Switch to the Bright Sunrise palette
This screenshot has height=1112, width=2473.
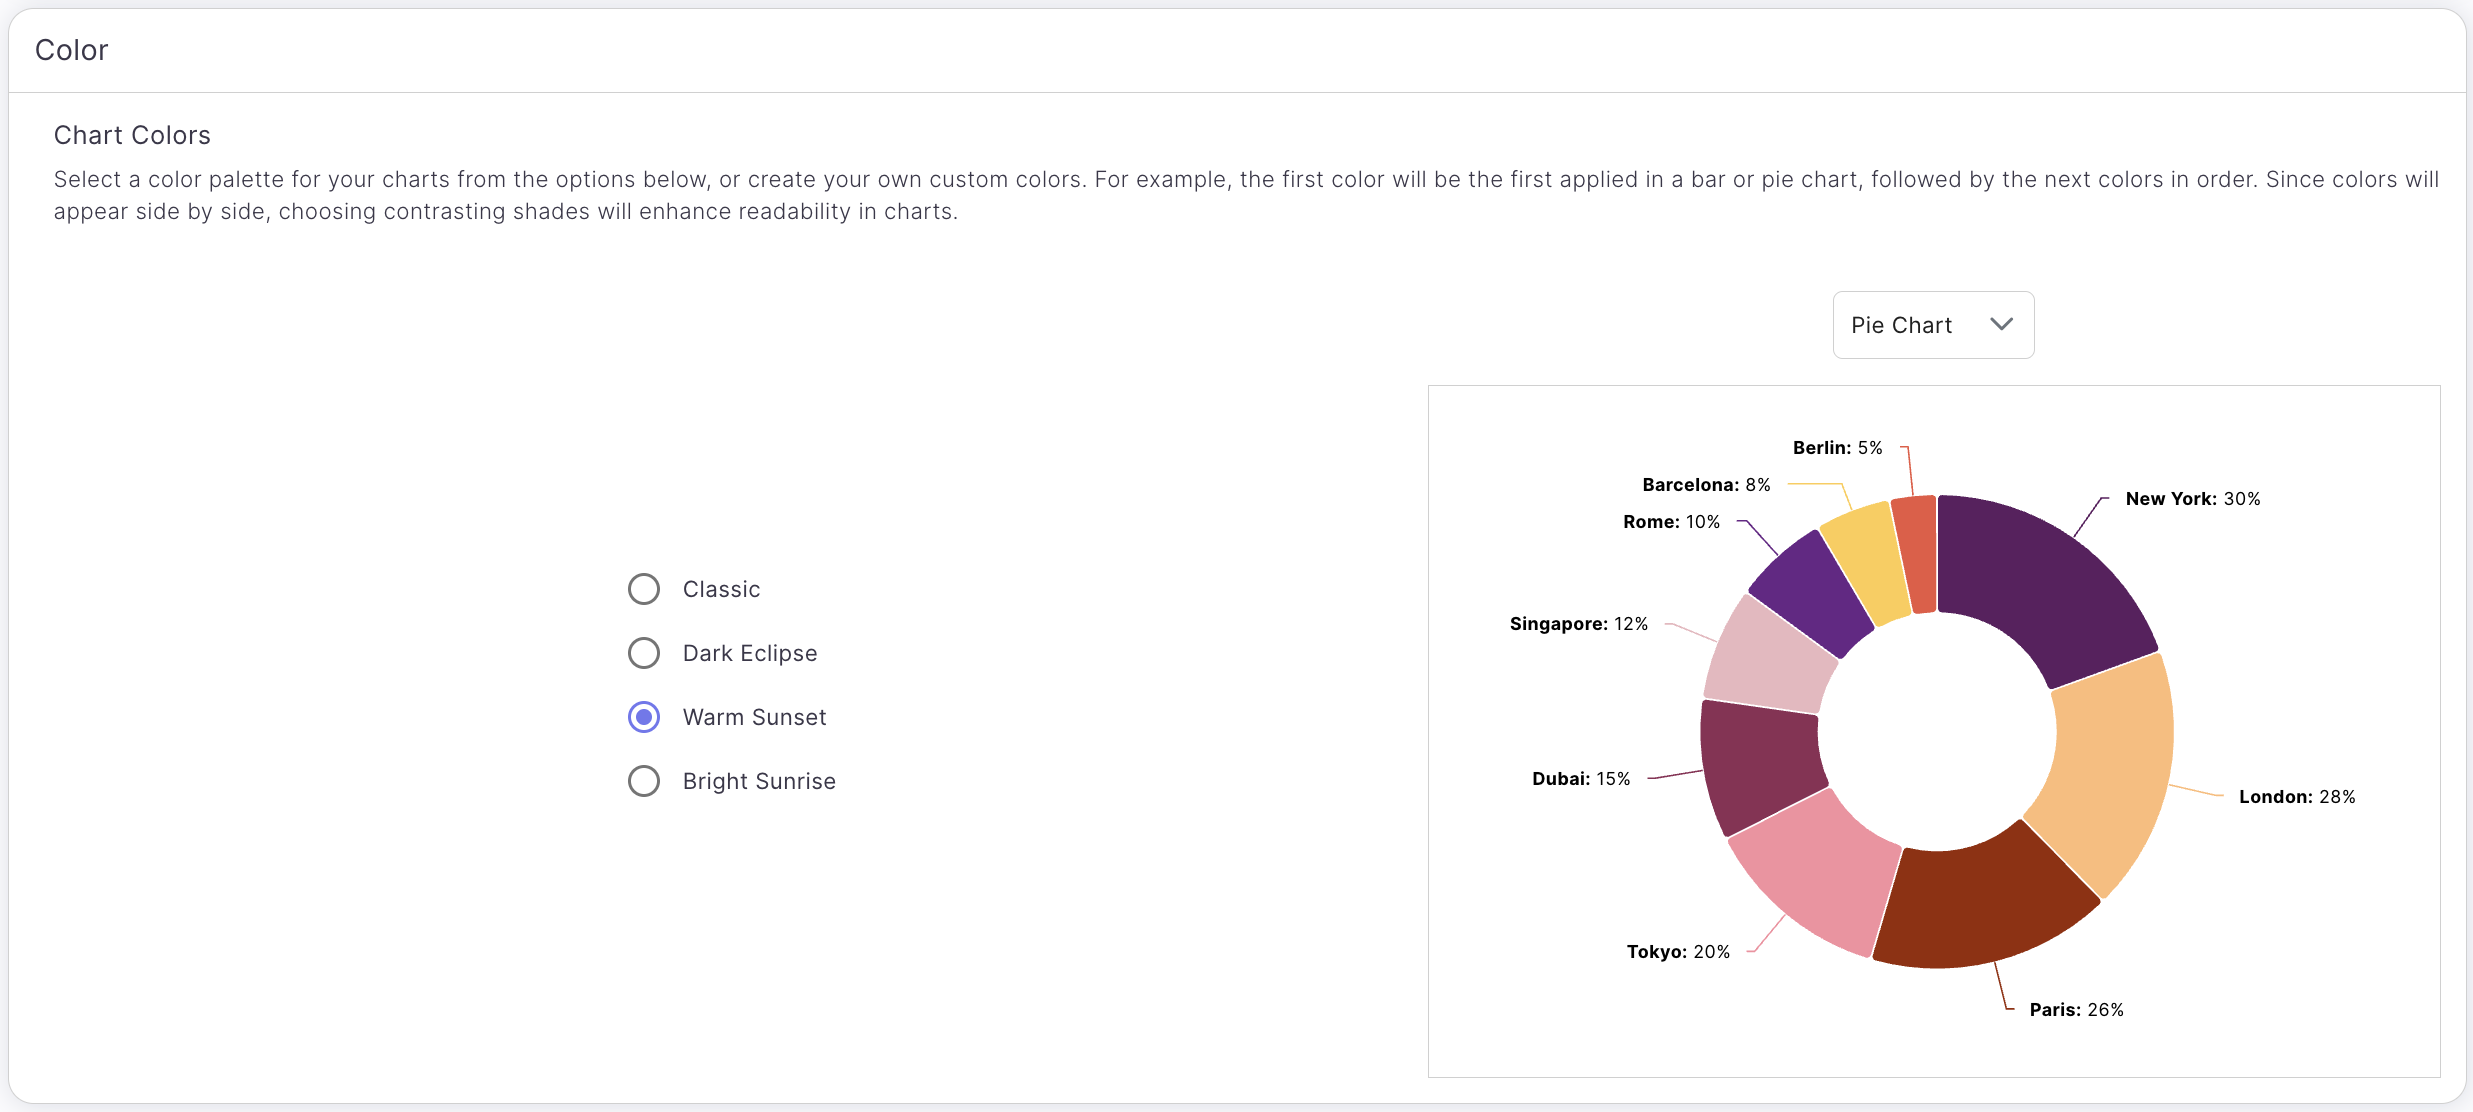[x=644, y=781]
